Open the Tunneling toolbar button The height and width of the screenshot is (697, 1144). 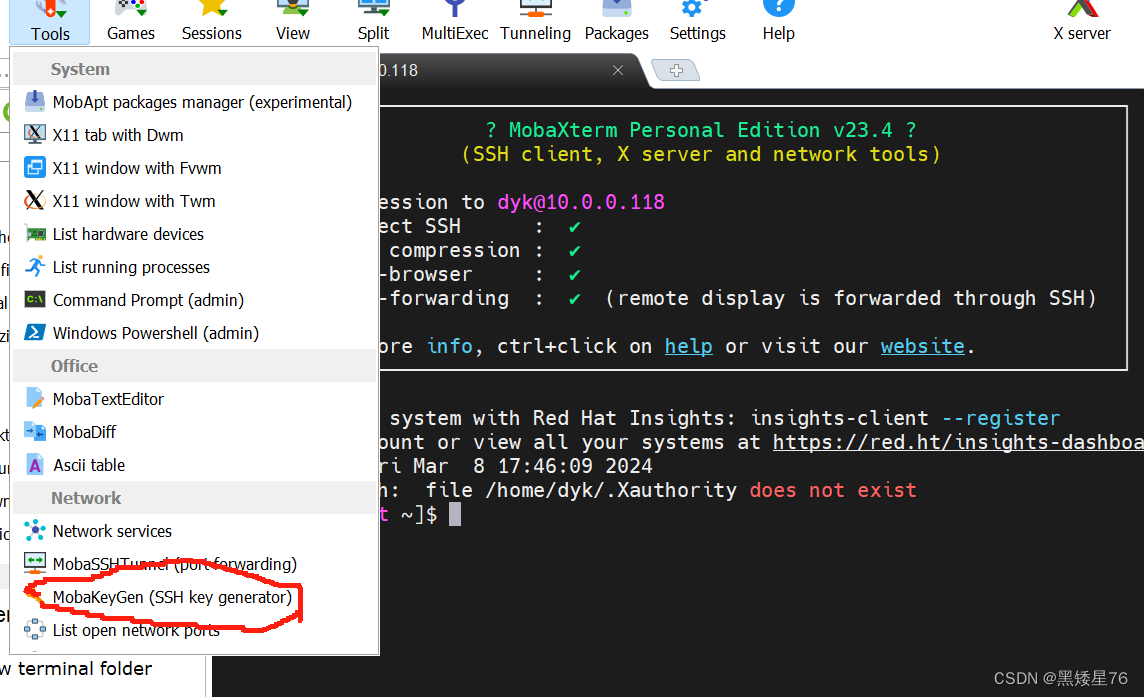tap(536, 21)
